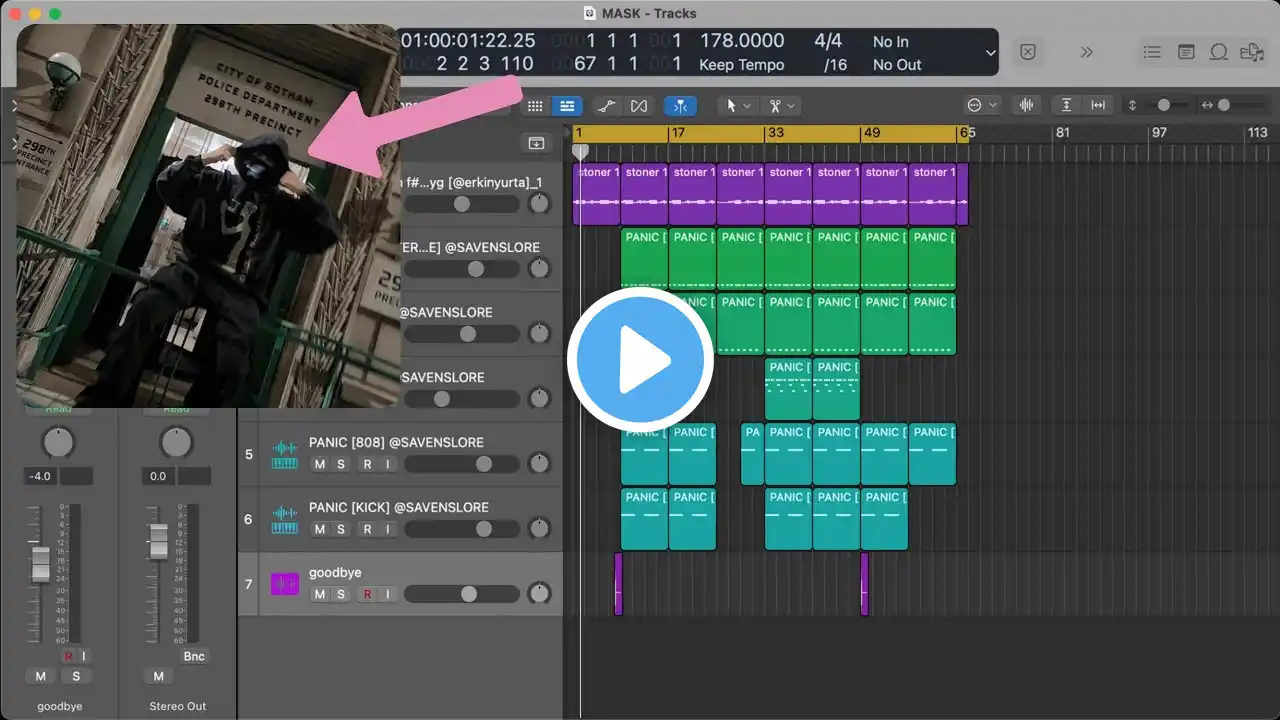Adjust the goodbye track header pan knob

click(x=539, y=594)
